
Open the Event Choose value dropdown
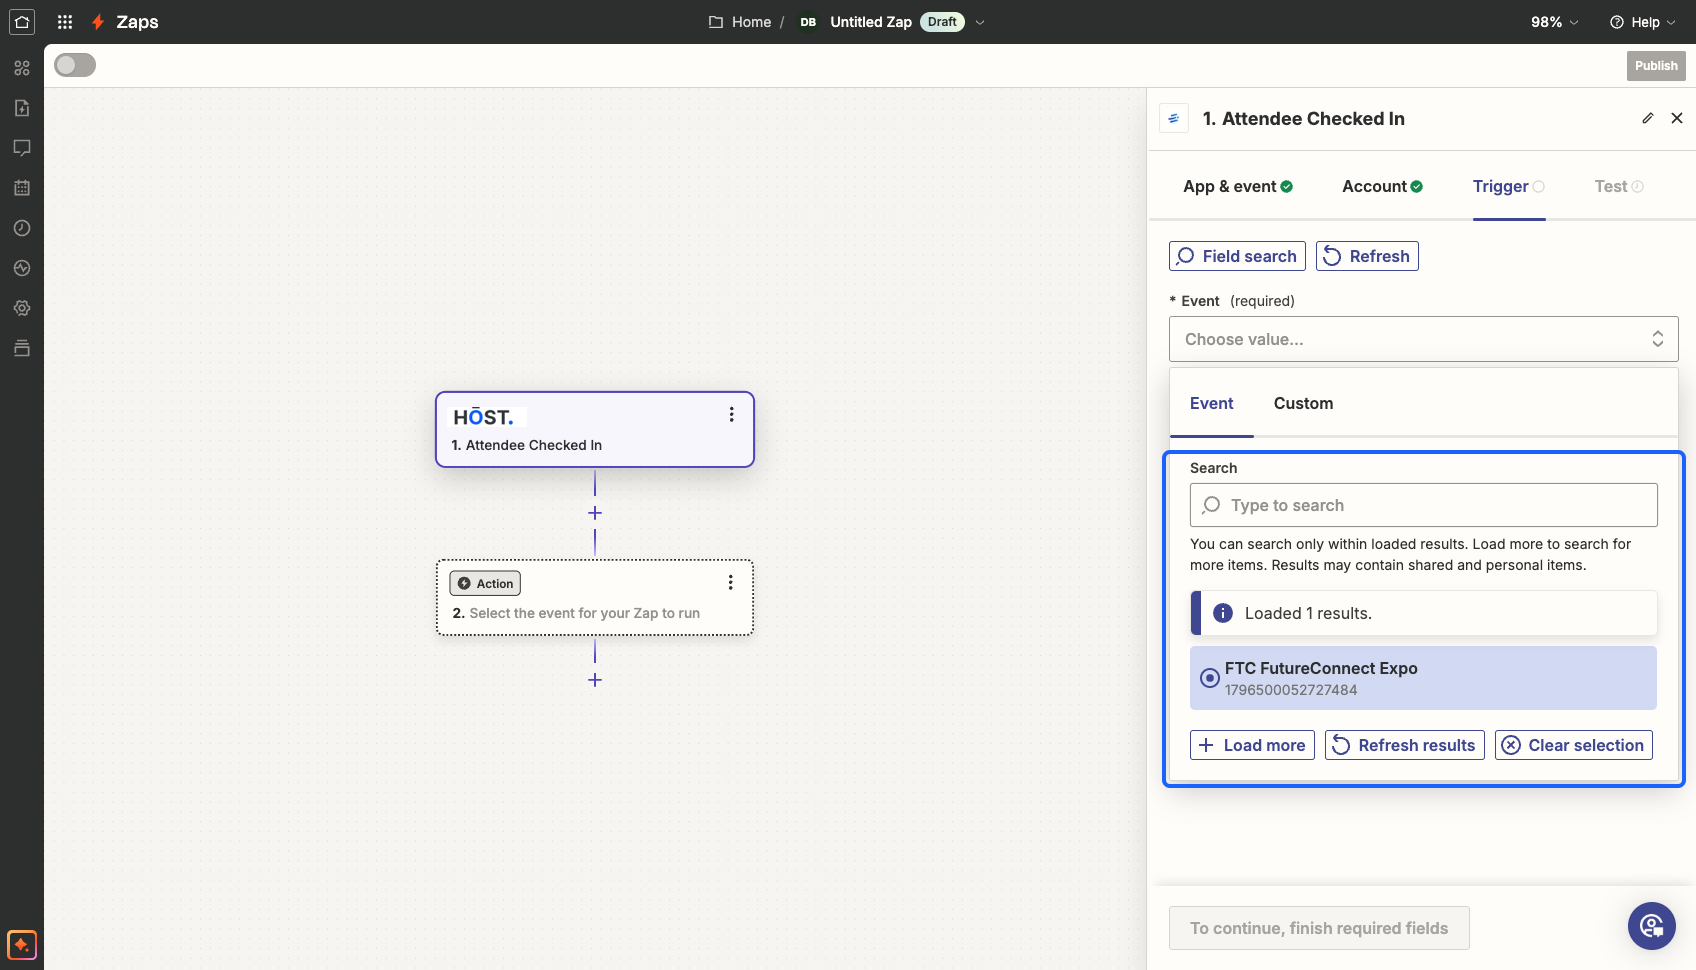coord(1424,339)
